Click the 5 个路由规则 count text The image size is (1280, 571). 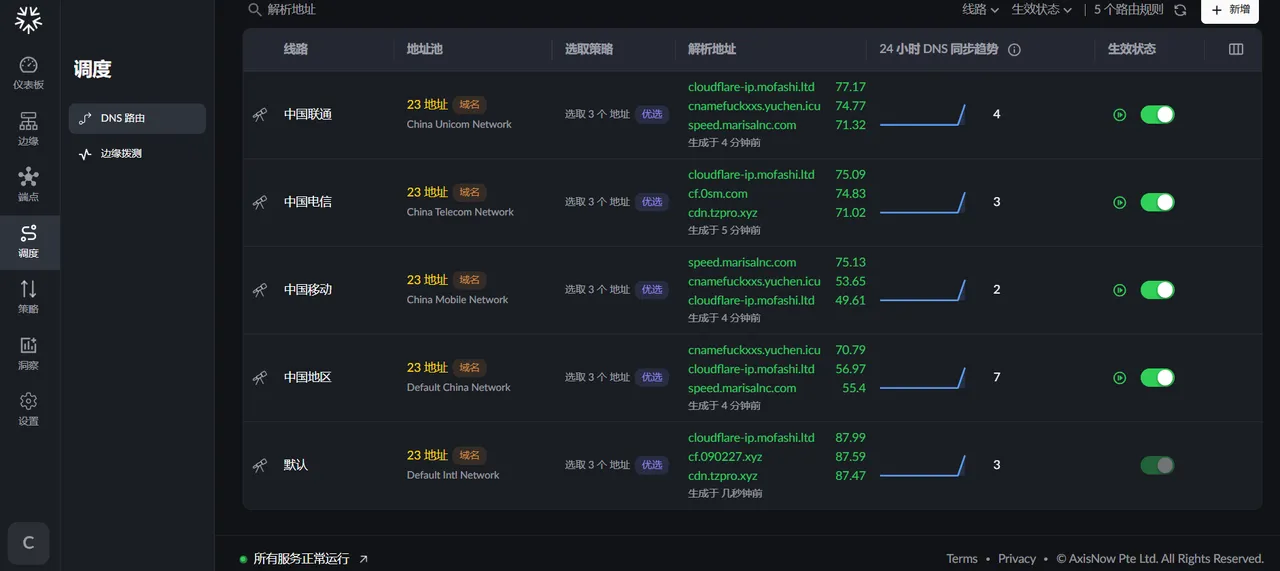click(1129, 9)
